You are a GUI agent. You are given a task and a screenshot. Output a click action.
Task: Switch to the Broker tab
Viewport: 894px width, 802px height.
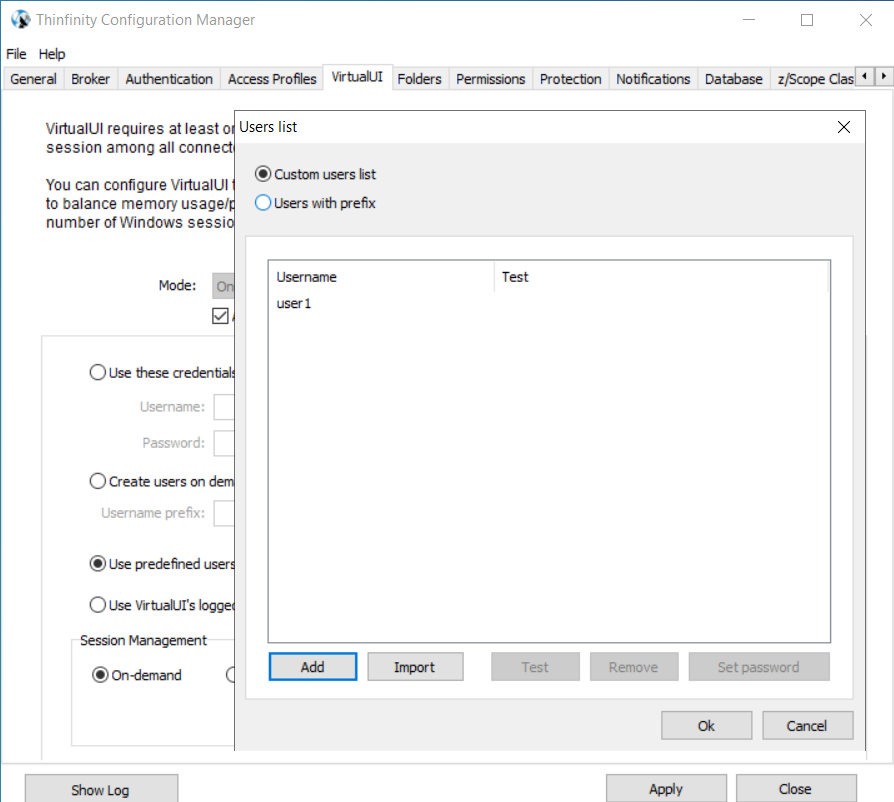click(90, 79)
